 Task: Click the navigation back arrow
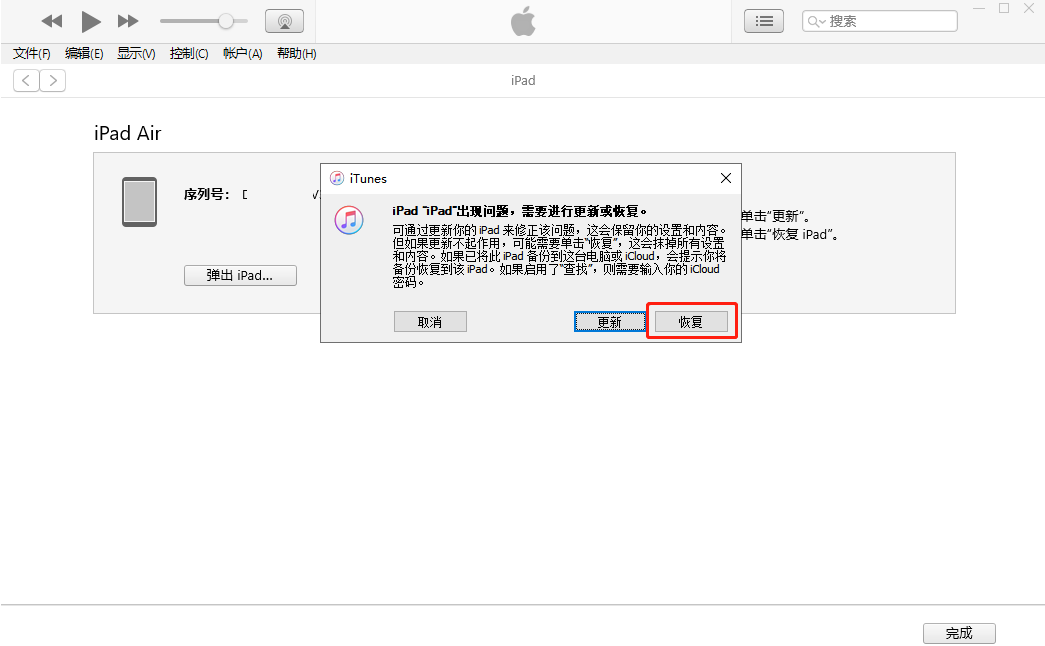(25, 80)
